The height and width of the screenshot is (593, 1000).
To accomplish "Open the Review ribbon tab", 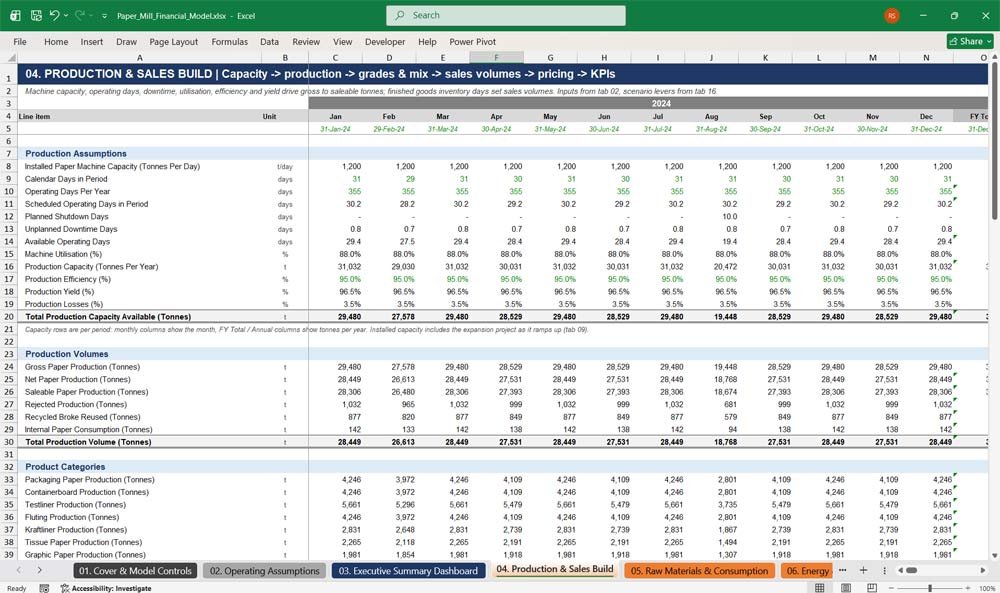I will pyautogui.click(x=306, y=41).
